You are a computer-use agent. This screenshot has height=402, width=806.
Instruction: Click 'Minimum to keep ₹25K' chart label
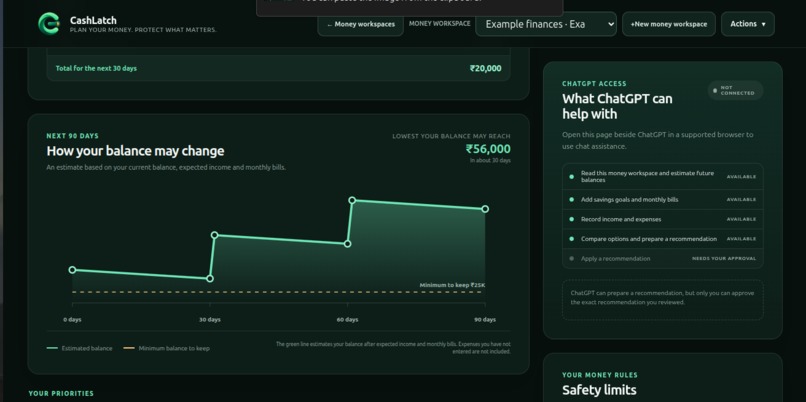452,285
